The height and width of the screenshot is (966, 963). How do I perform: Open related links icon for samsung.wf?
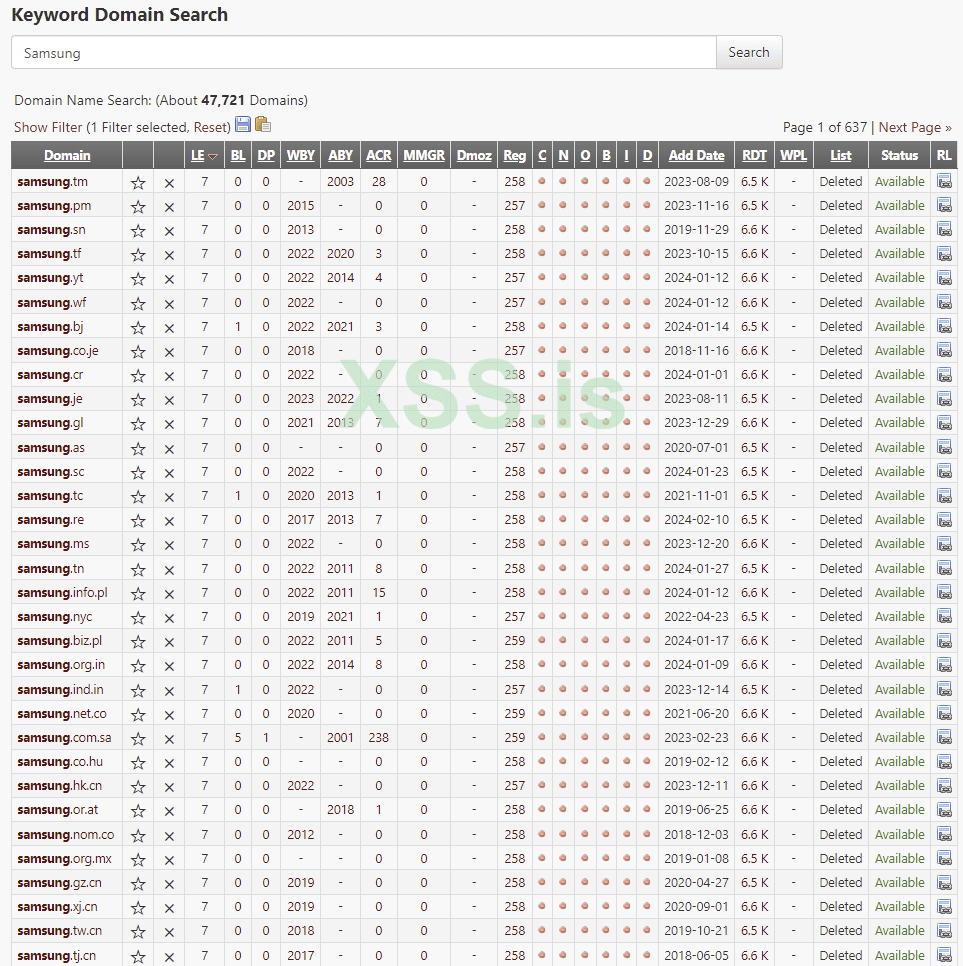[x=944, y=302]
